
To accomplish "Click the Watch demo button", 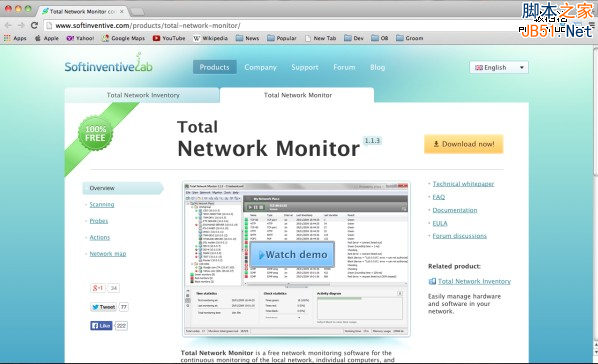I will click(292, 254).
